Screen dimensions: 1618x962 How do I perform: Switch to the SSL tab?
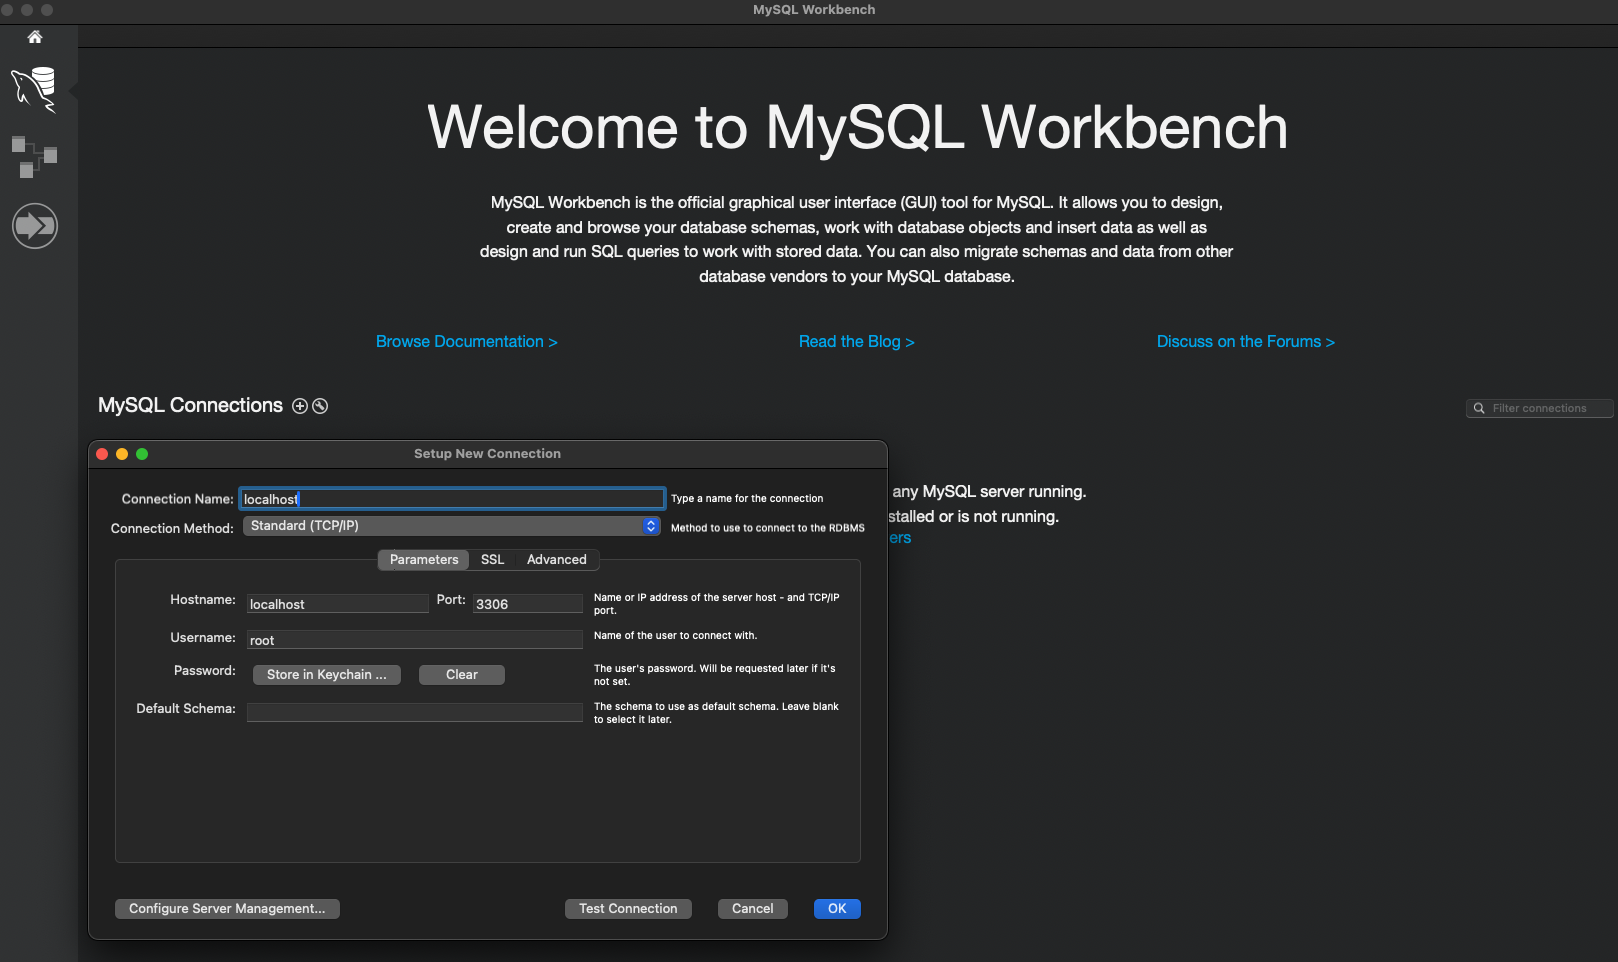[492, 560]
